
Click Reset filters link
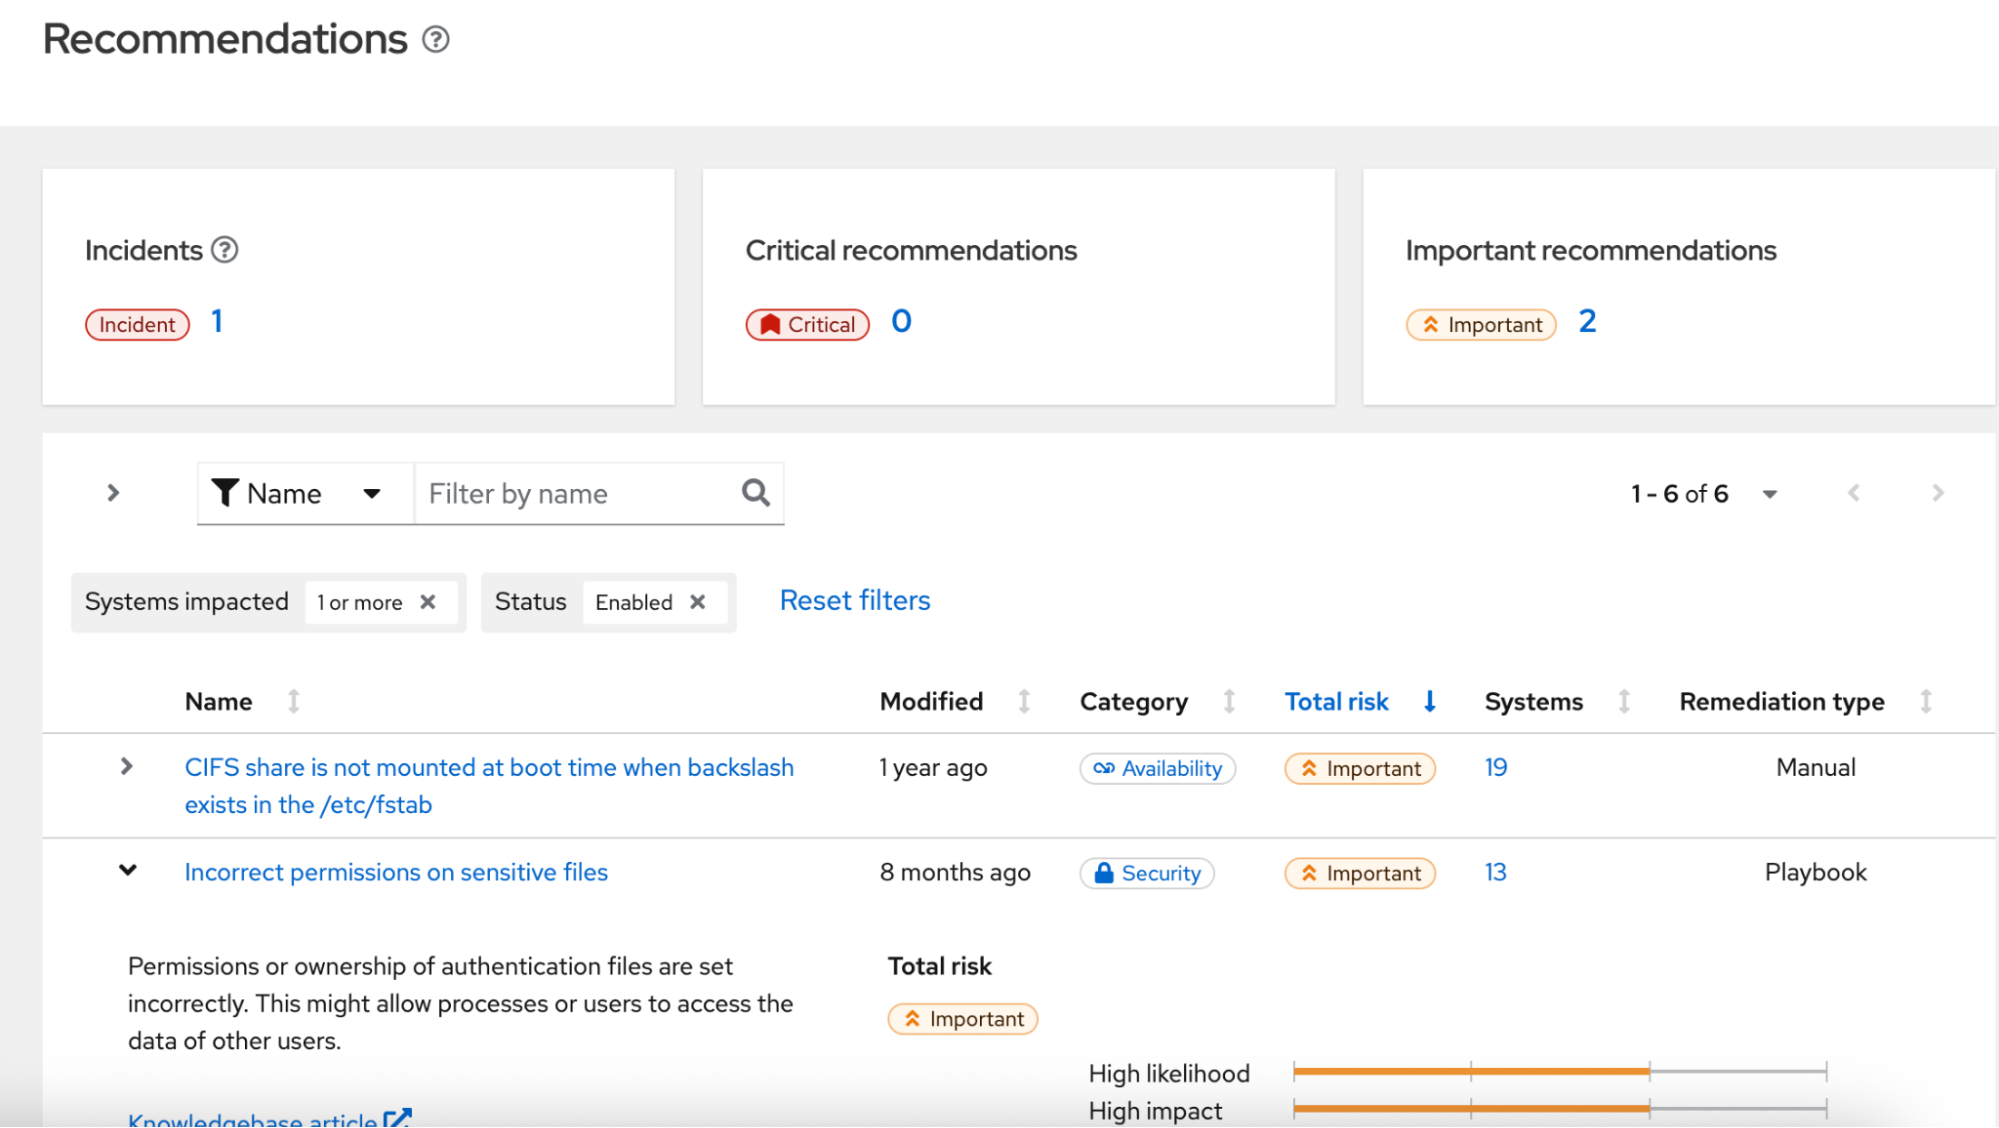click(x=854, y=601)
